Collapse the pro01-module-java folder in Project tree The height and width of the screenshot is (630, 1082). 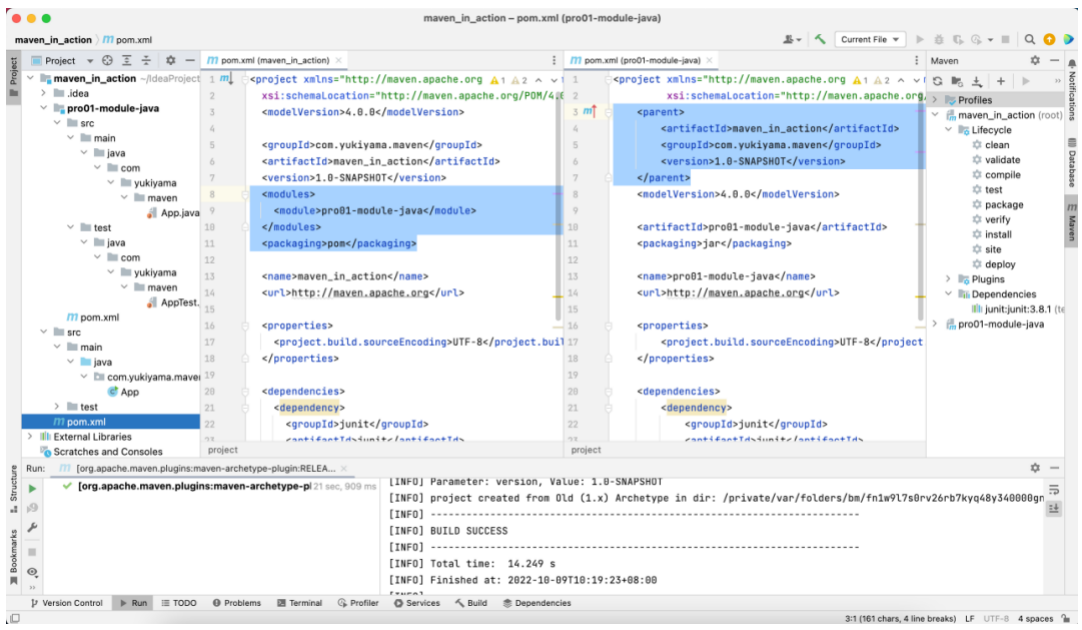pos(44,108)
